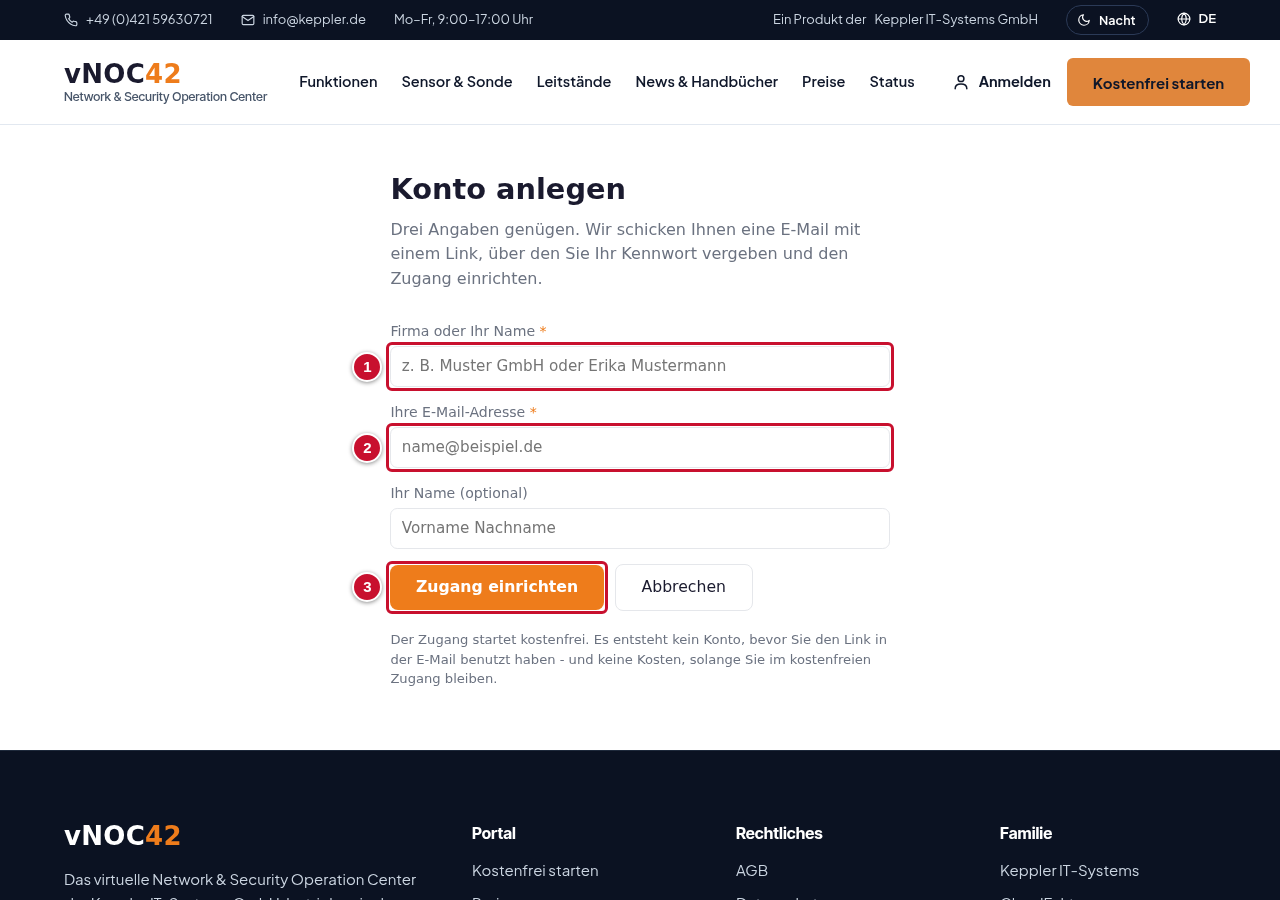This screenshot has width=1280, height=900.
Task: Click the Rechtliches footer heading
Action: (x=779, y=833)
